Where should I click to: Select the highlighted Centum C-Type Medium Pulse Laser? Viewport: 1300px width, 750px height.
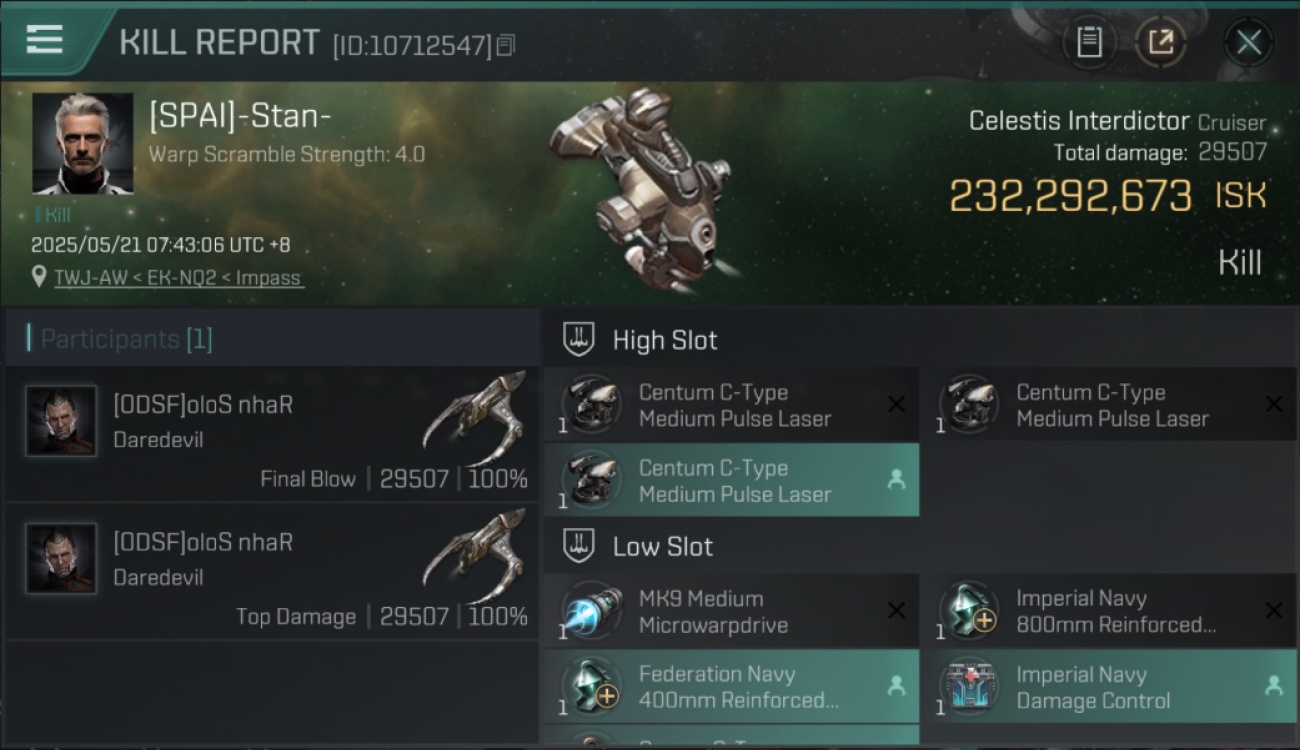731,481
